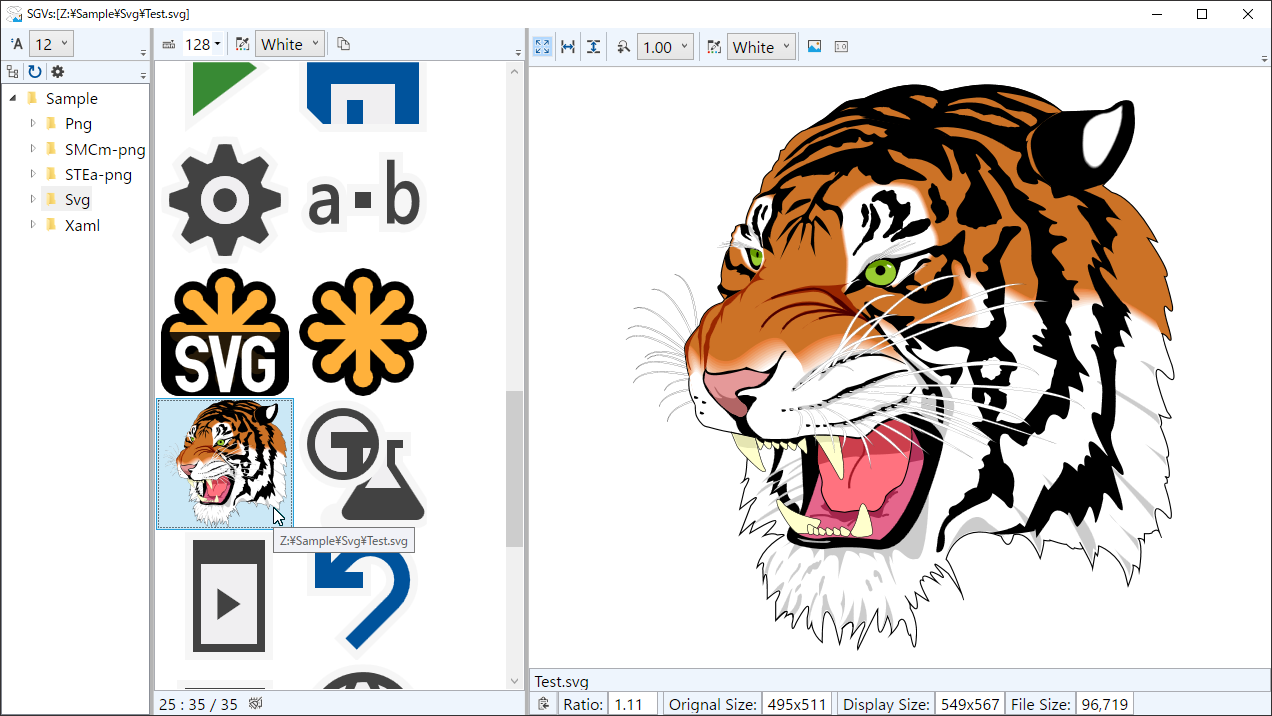
Task: Expand the Png folder node
Action: (x=33, y=124)
